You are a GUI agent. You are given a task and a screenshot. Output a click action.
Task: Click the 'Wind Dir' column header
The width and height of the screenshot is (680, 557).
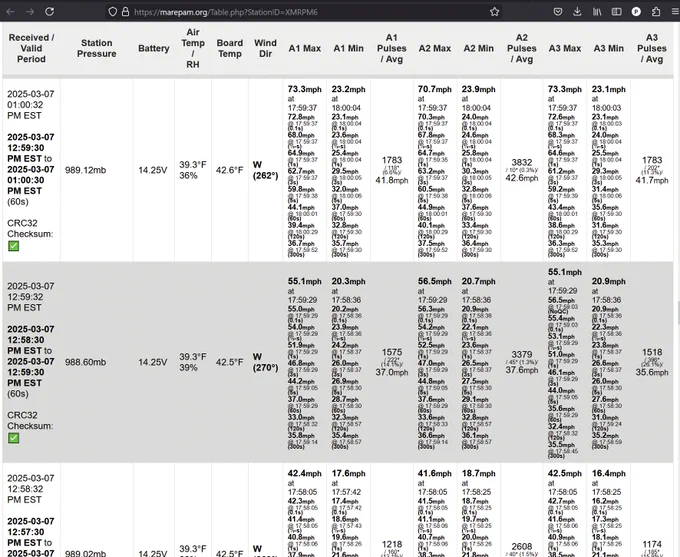point(265,48)
